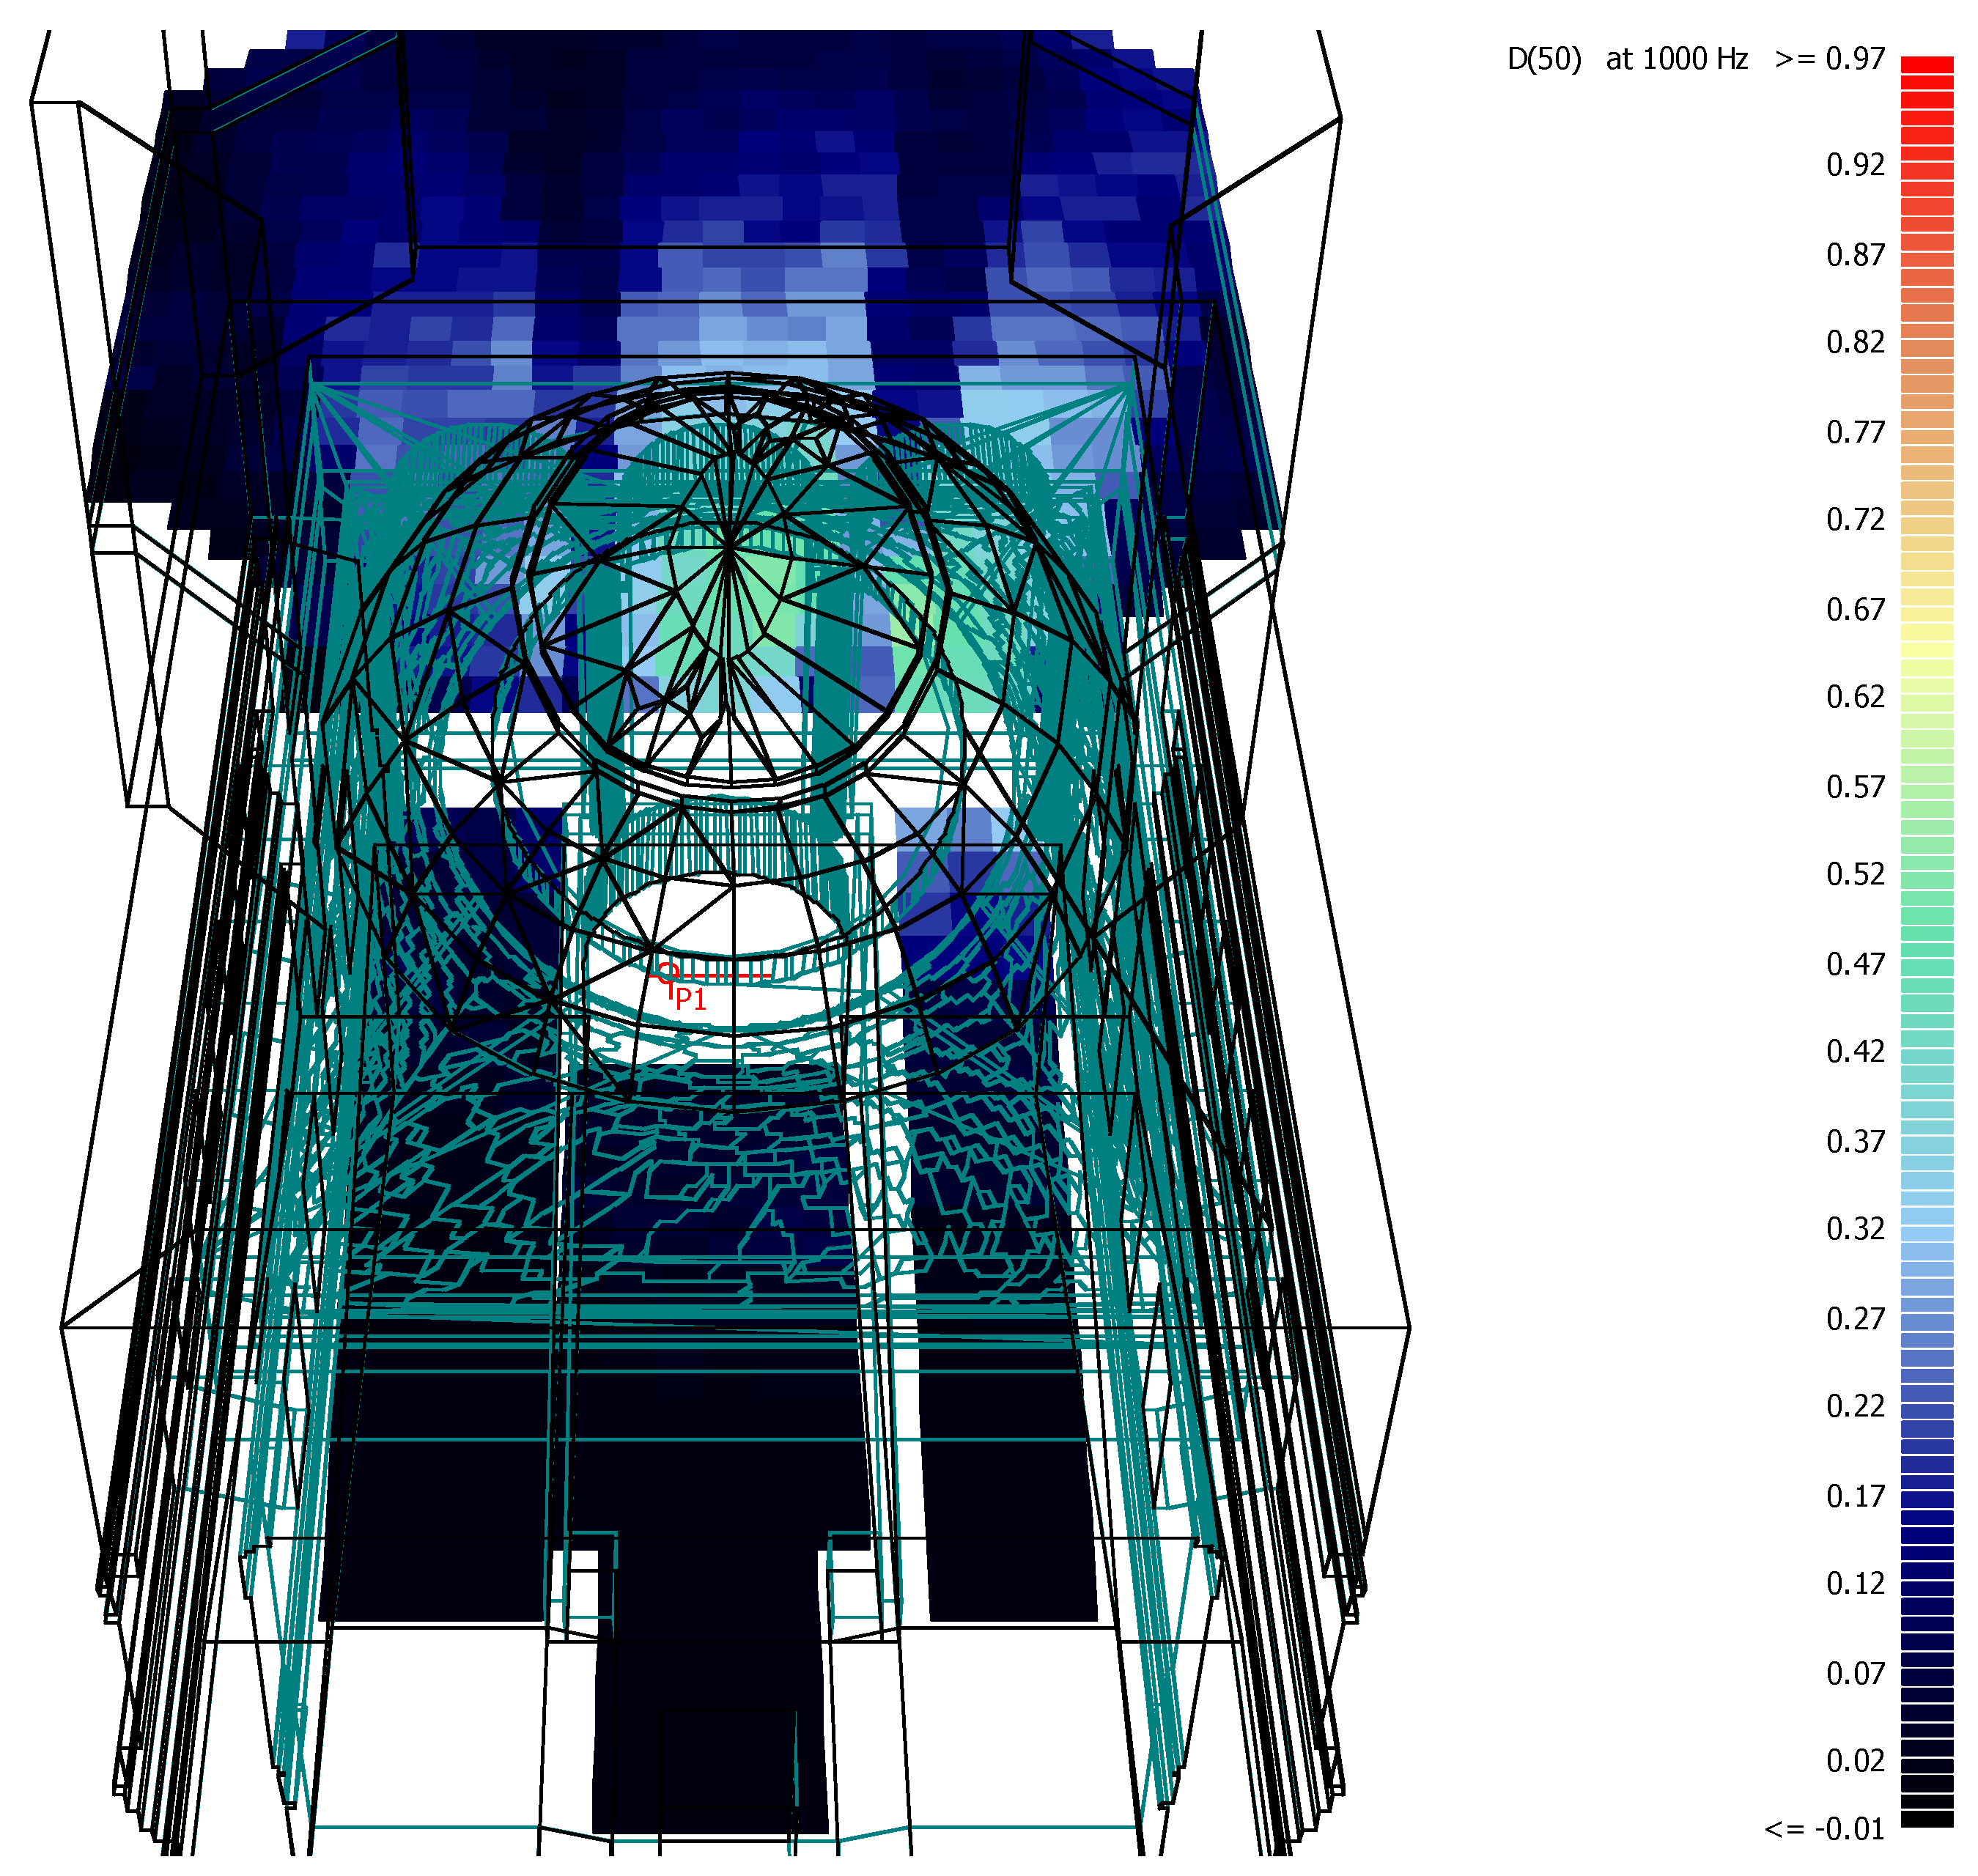Click the legend color next to 0.12
1978x1876 pixels.
coord(1926,1587)
